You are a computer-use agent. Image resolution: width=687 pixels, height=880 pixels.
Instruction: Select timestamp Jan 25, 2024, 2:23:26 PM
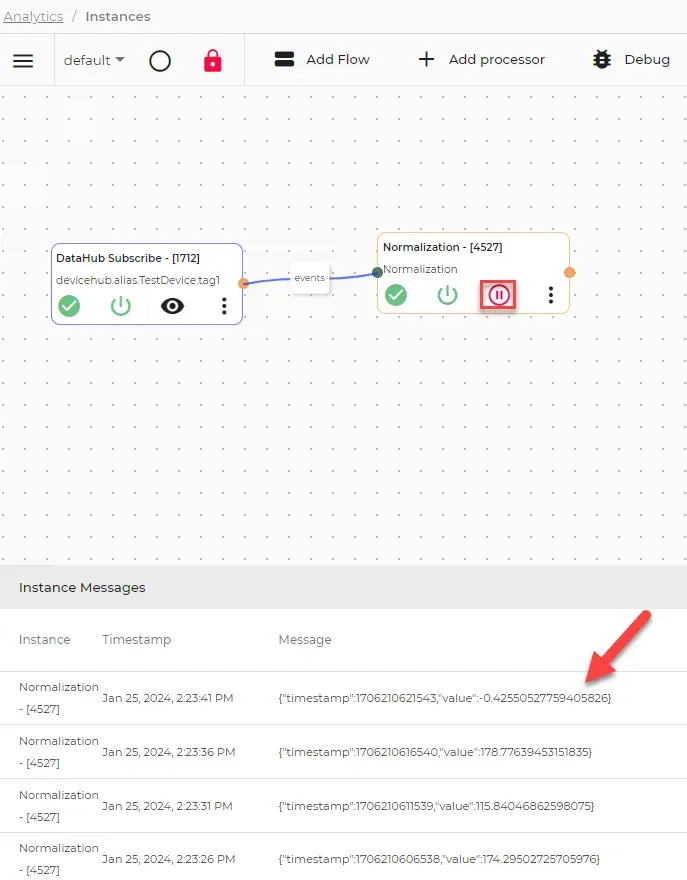coord(168,859)
